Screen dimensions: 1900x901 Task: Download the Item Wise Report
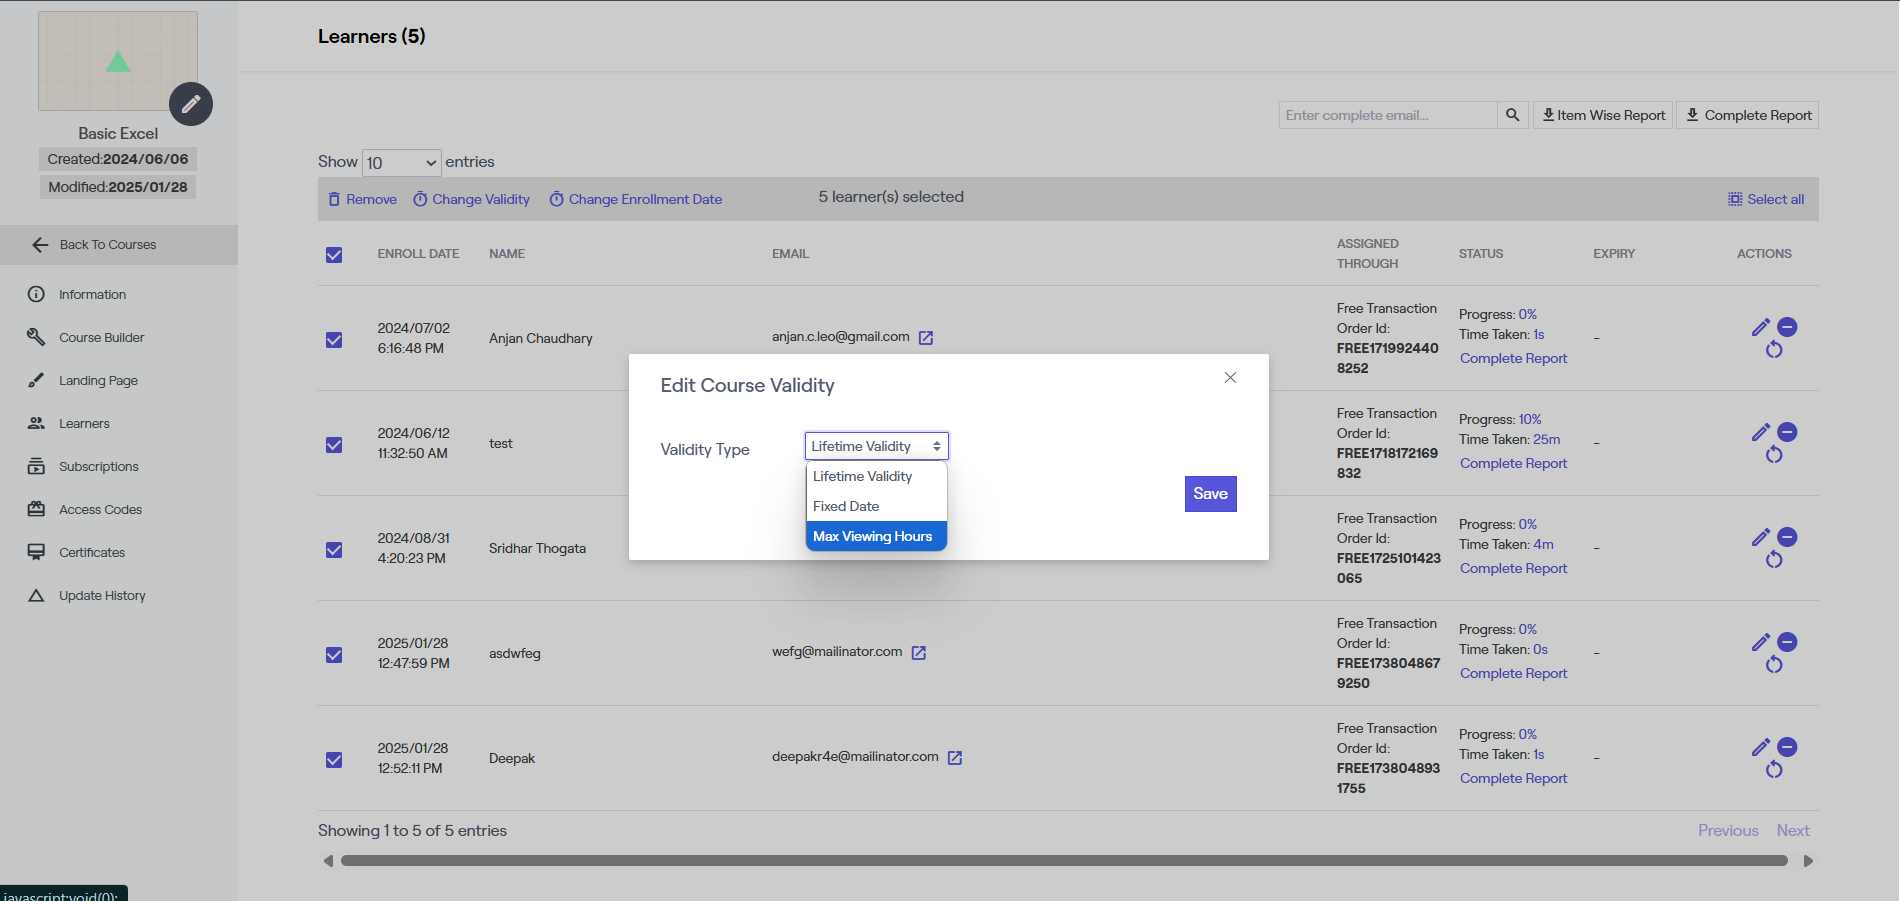pos(1603,115)
